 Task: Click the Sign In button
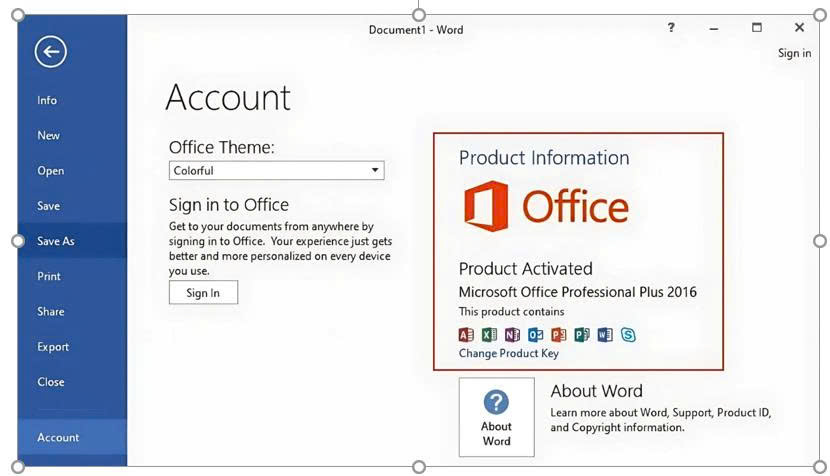click(203, 292)
